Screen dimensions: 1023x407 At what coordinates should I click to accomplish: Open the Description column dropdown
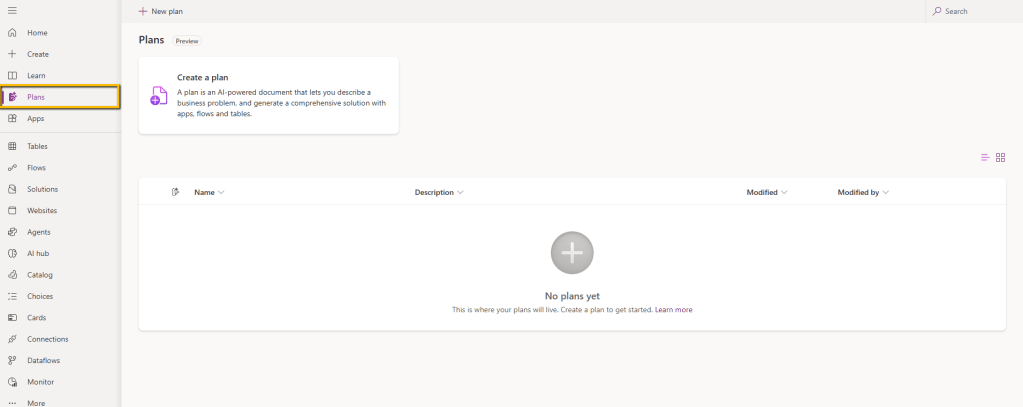pyautogui.click(x=459, y=192)
